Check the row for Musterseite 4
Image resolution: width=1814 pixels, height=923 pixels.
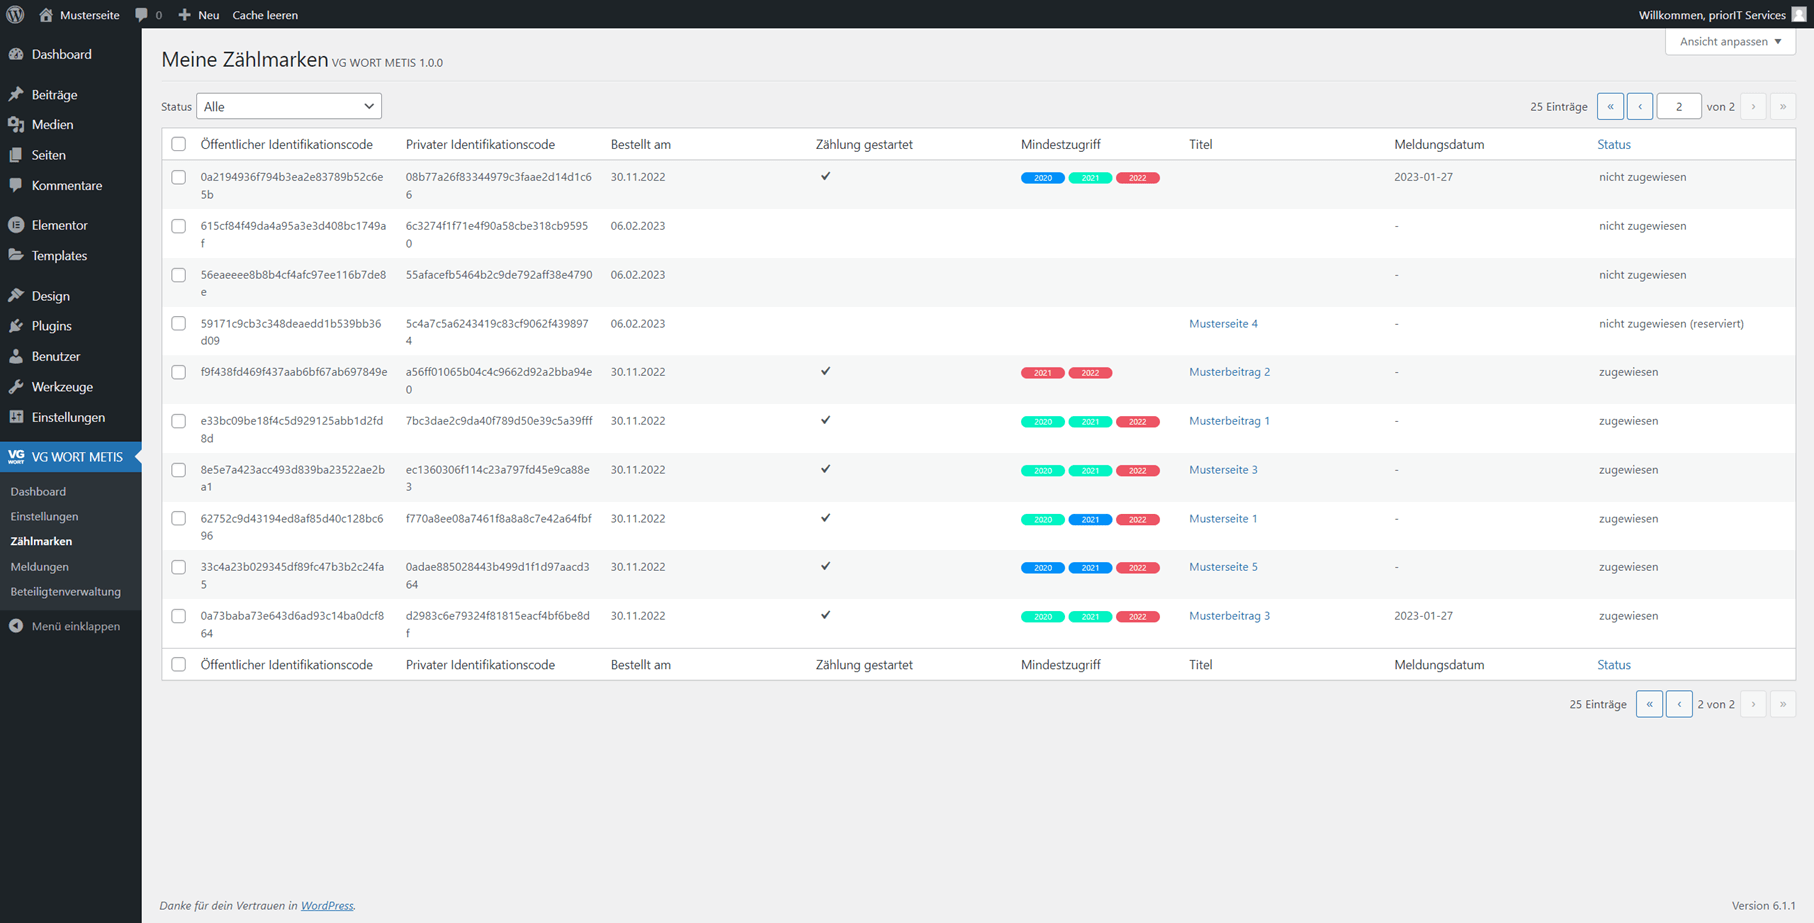pyautogui.click(x=178, y=324)
